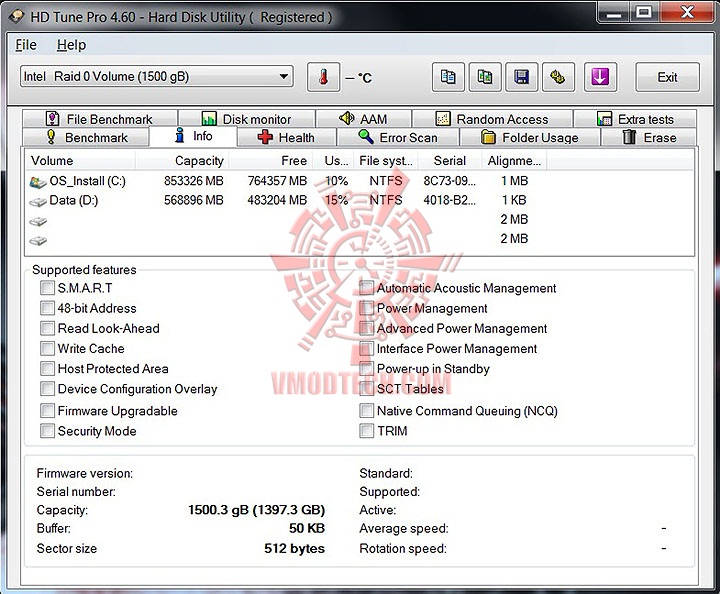
Task: Click the 1500.3 gB (1397.3 GB) capacity value
Action: pos(257,510)
